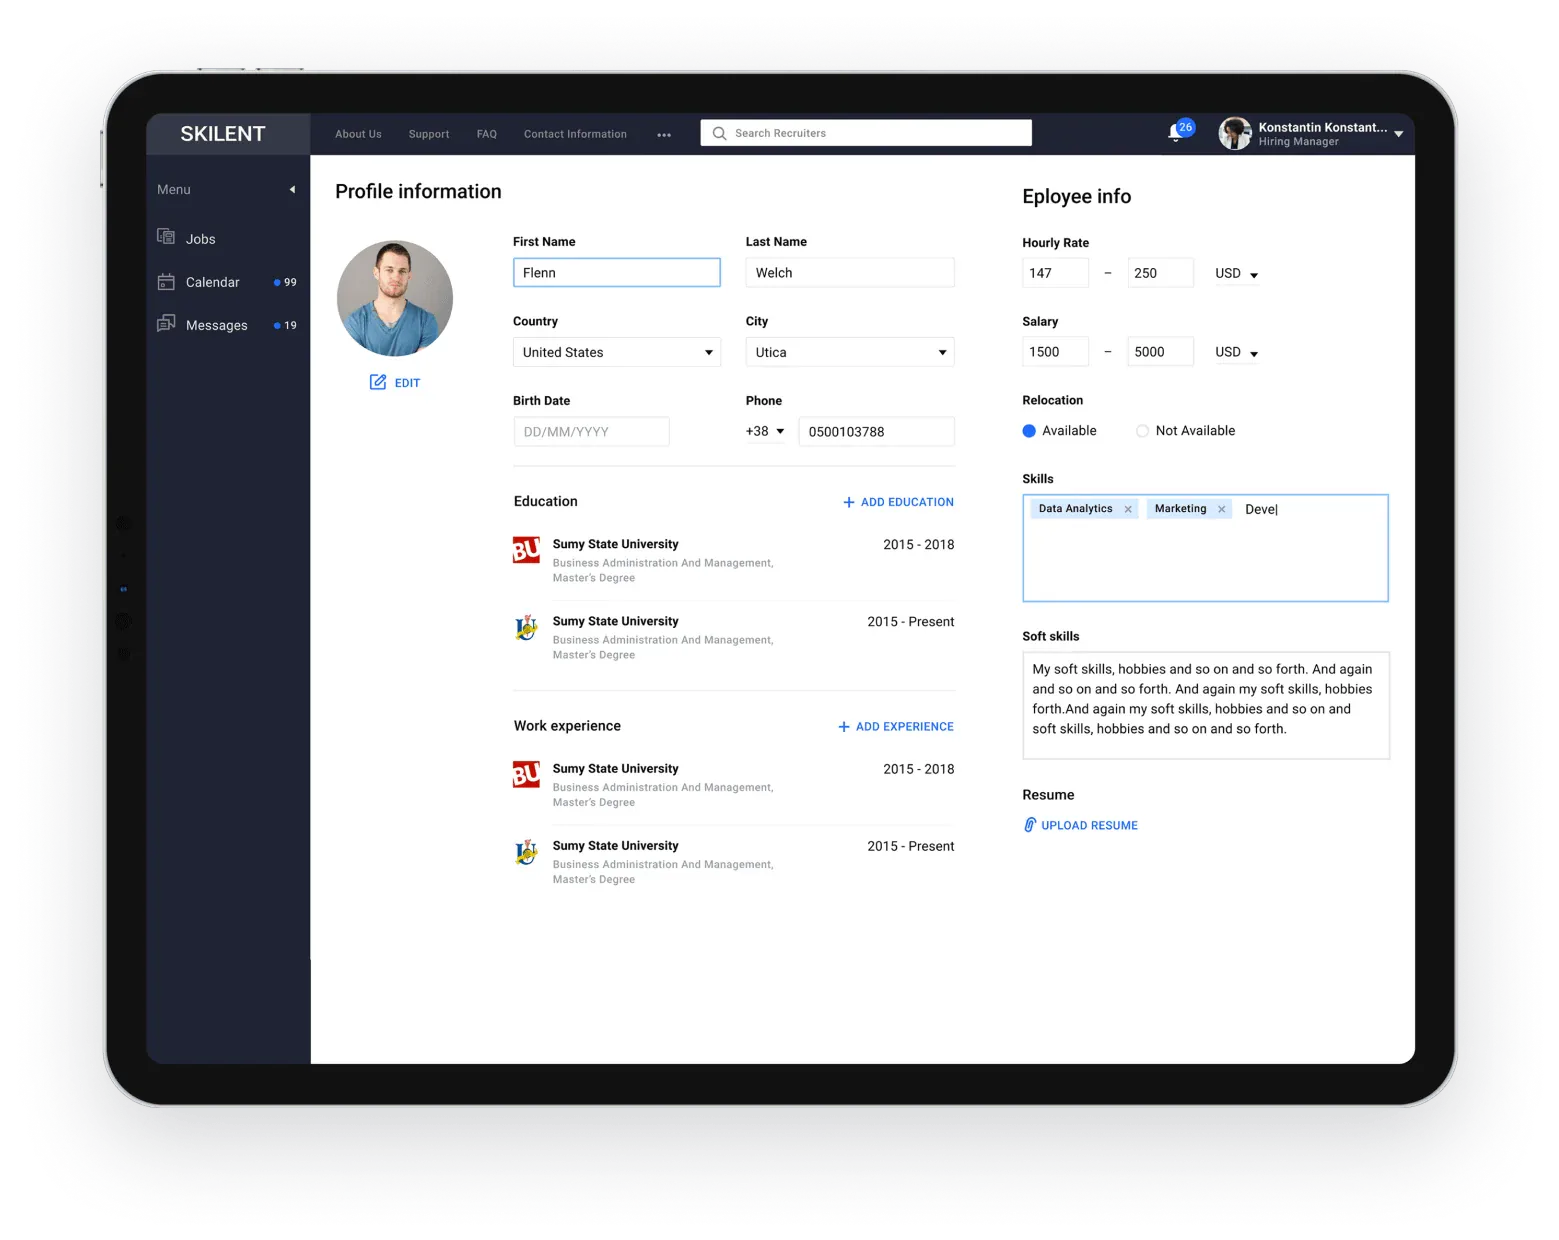
Task: Open the City dropdown showing Utica
Action: click(850, 352)
